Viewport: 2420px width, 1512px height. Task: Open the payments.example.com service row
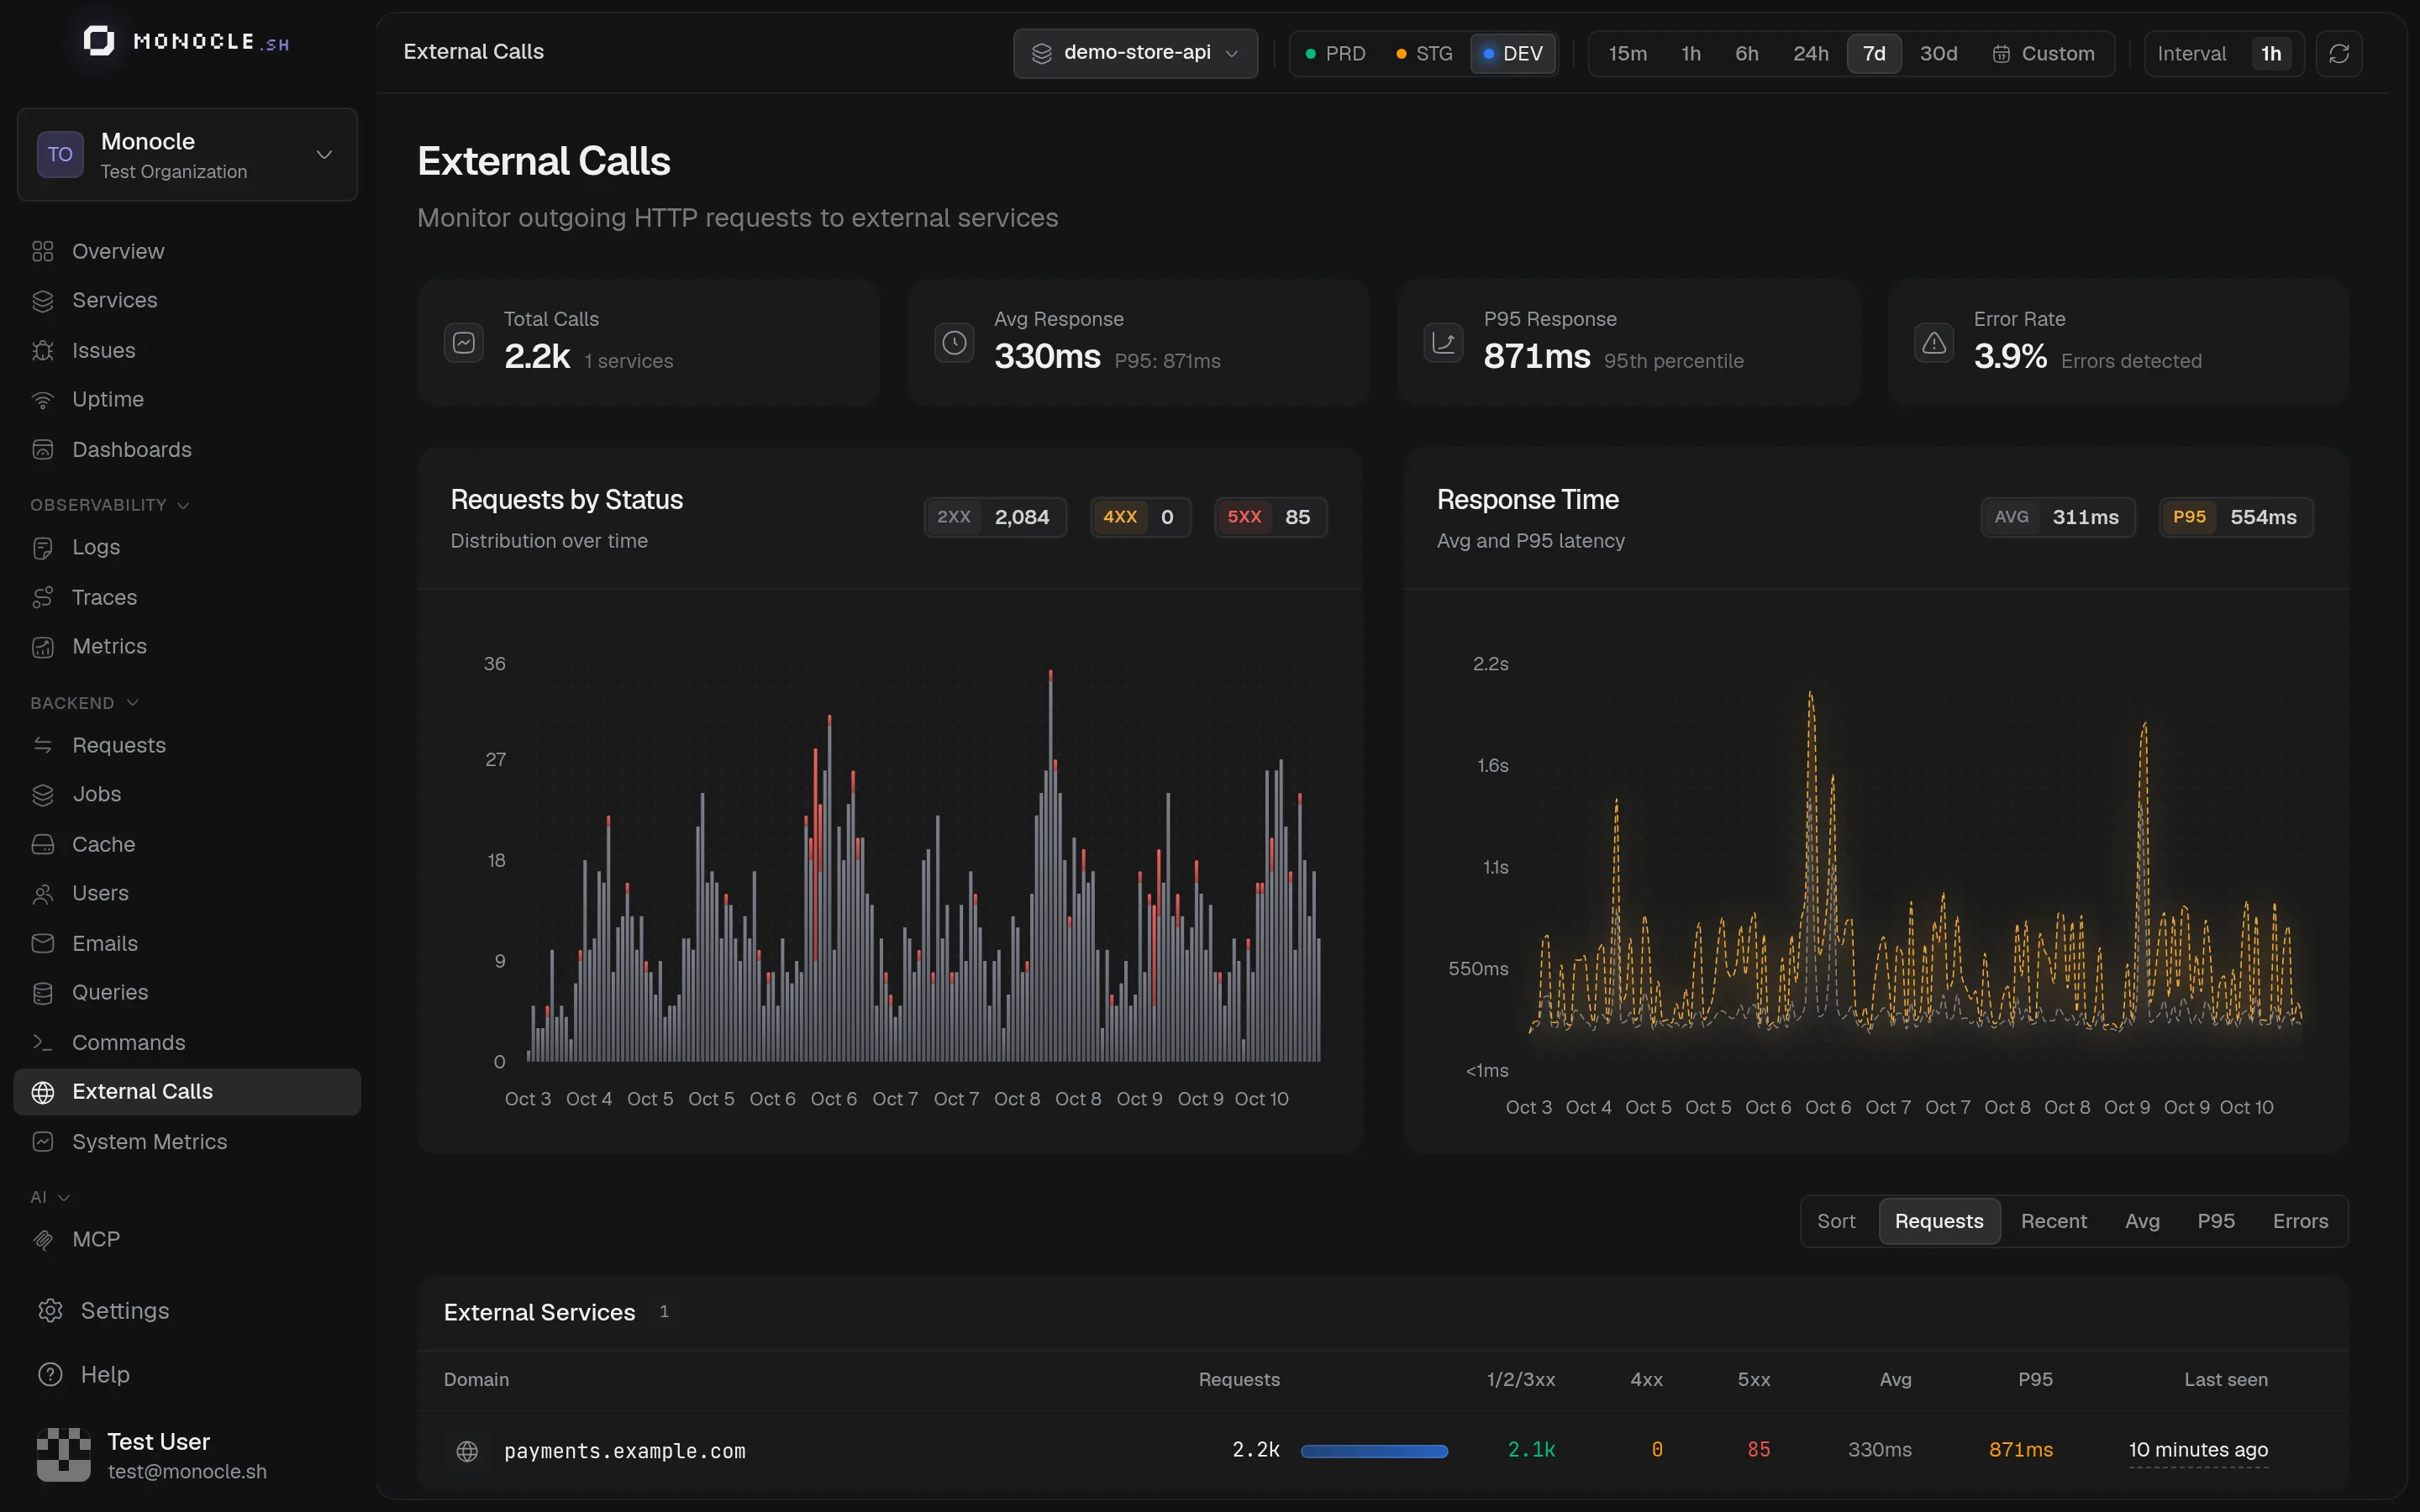coord(1382,1451)
